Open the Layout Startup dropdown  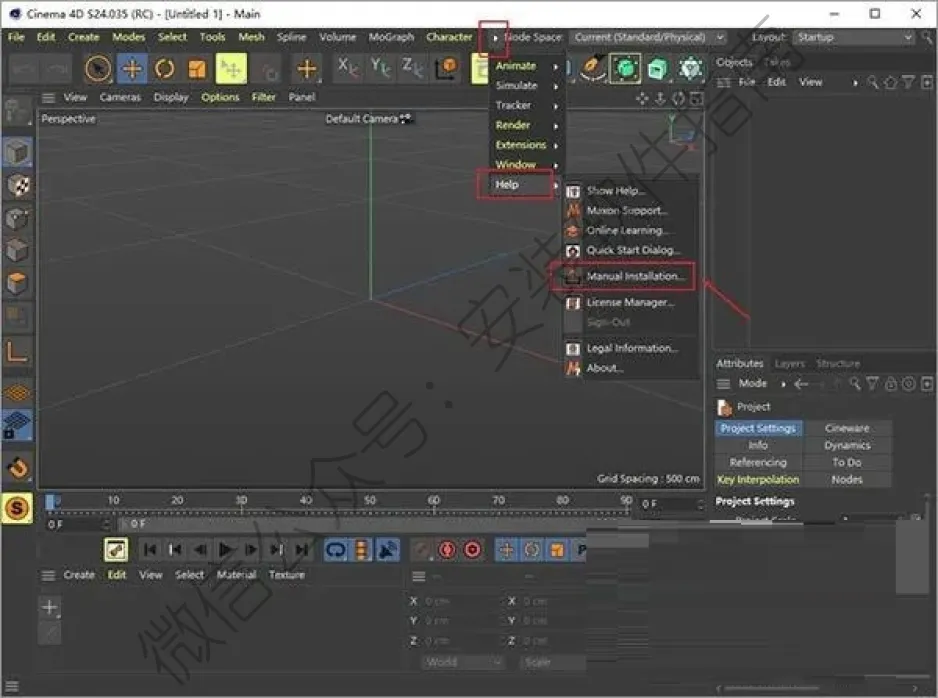(x=853, y=37)
